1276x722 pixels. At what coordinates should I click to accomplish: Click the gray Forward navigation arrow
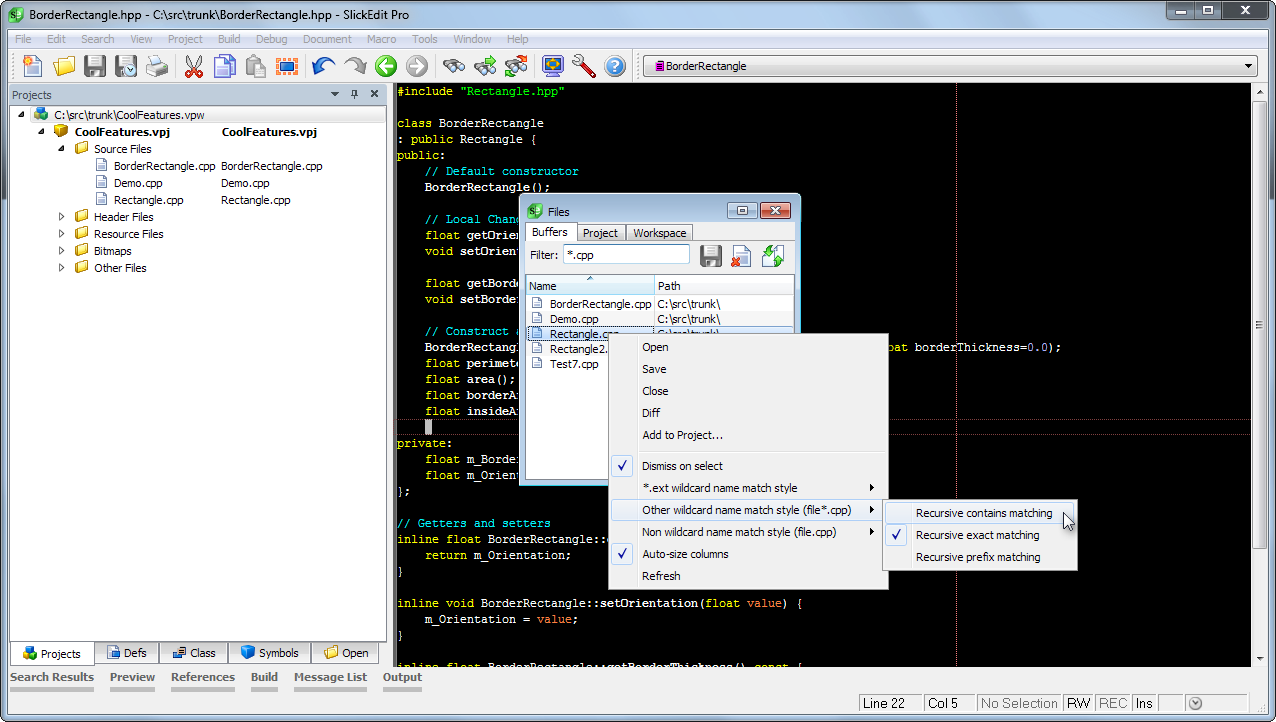pos(417,66)
